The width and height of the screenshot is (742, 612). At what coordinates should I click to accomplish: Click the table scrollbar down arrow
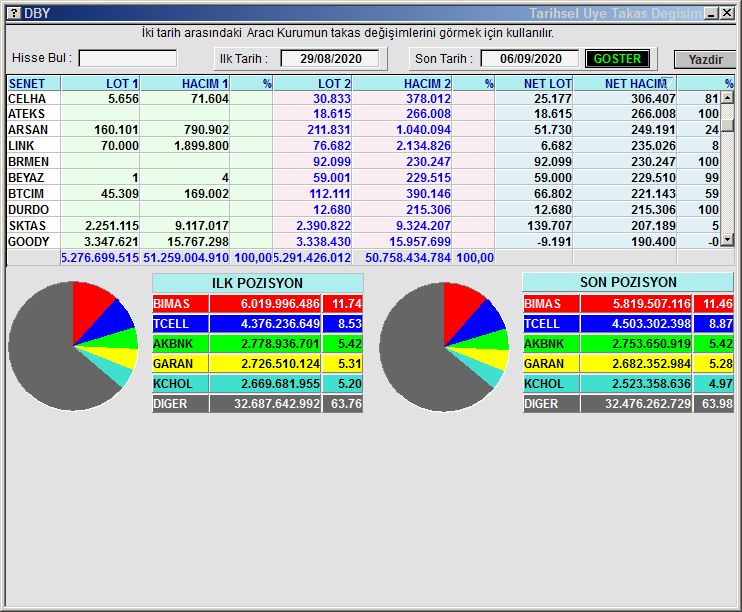[x=727, y=240]
